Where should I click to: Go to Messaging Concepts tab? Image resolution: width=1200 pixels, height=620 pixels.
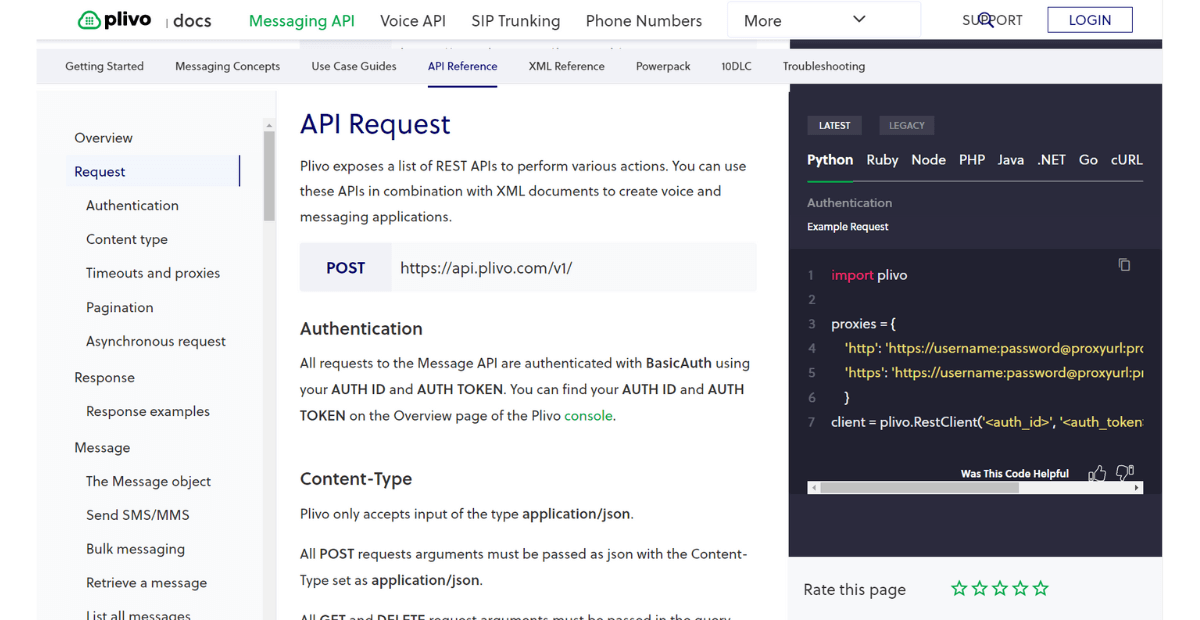227,66
